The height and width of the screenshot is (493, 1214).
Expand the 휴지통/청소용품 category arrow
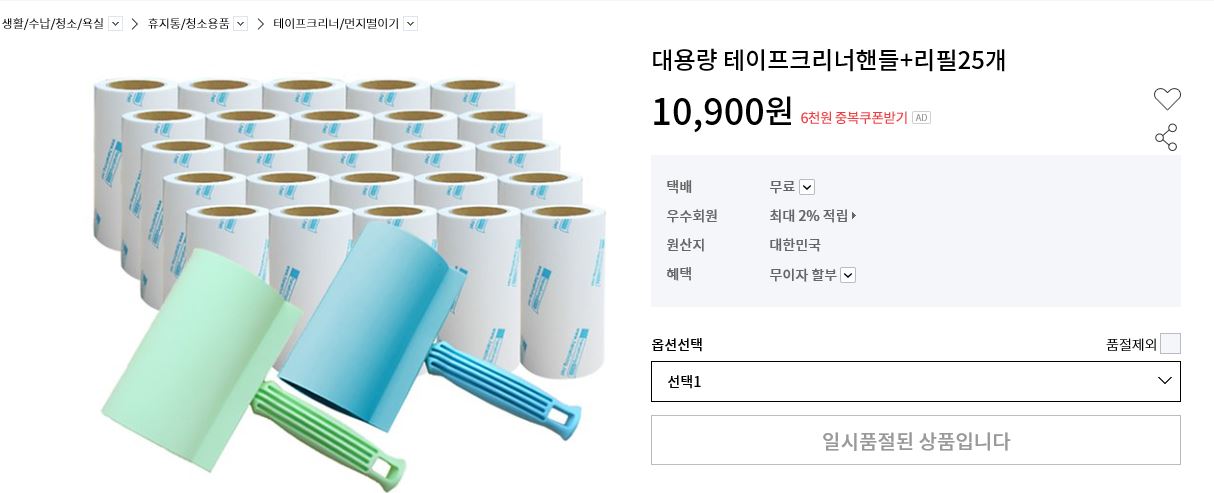[x=240, y=23]
